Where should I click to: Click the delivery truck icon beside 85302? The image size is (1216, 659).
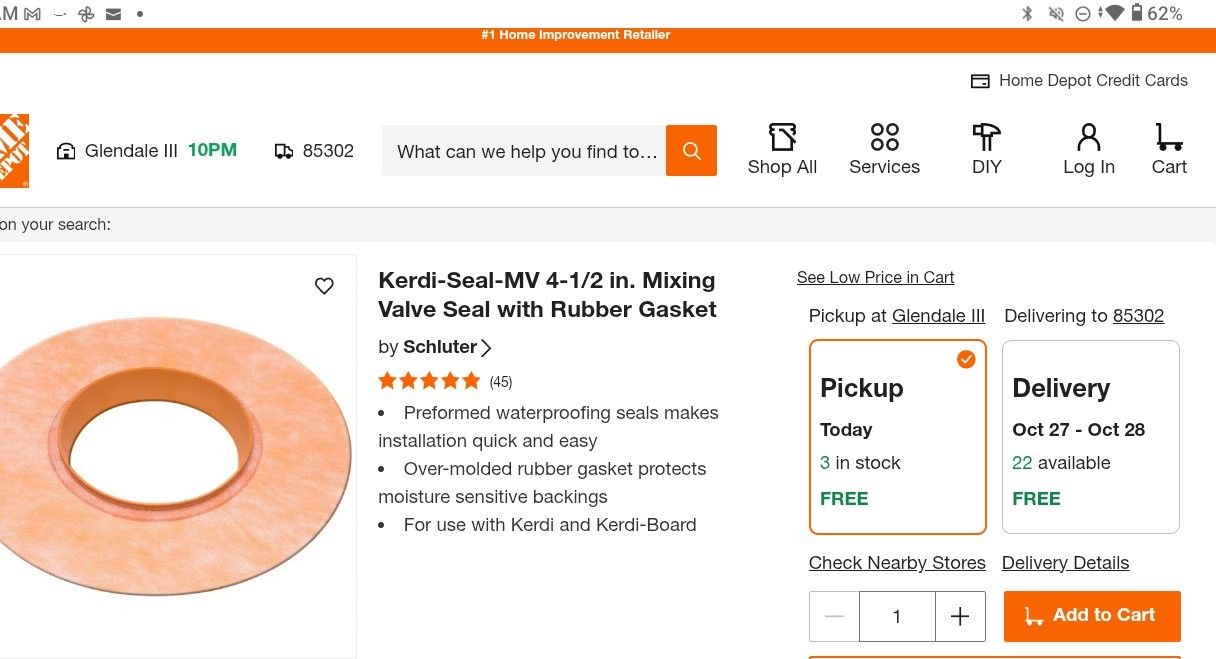pos(284,150)
